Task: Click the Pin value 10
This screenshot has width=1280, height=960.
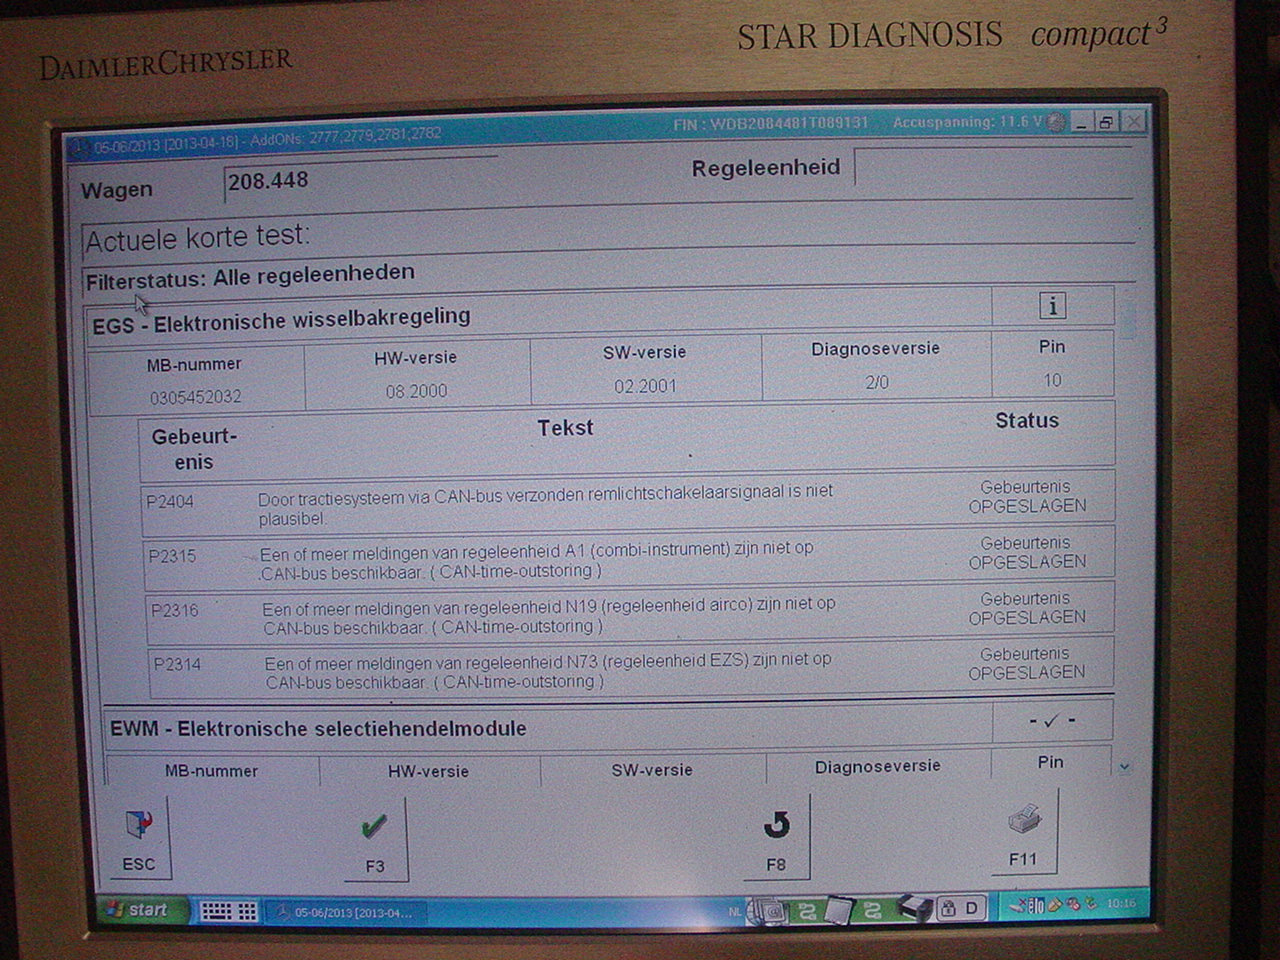Action: 1052,380
